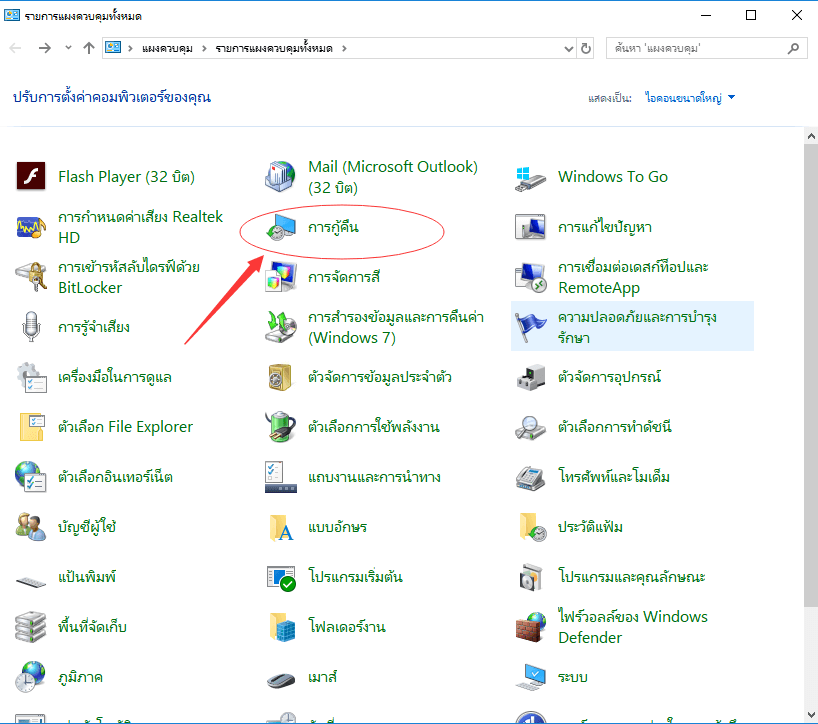Image resolution: width=818 pixels, height=724 pixels.
Task: Click the vertical scrollbar on the right
Action: pyautogui.click(x=810, y=400)
